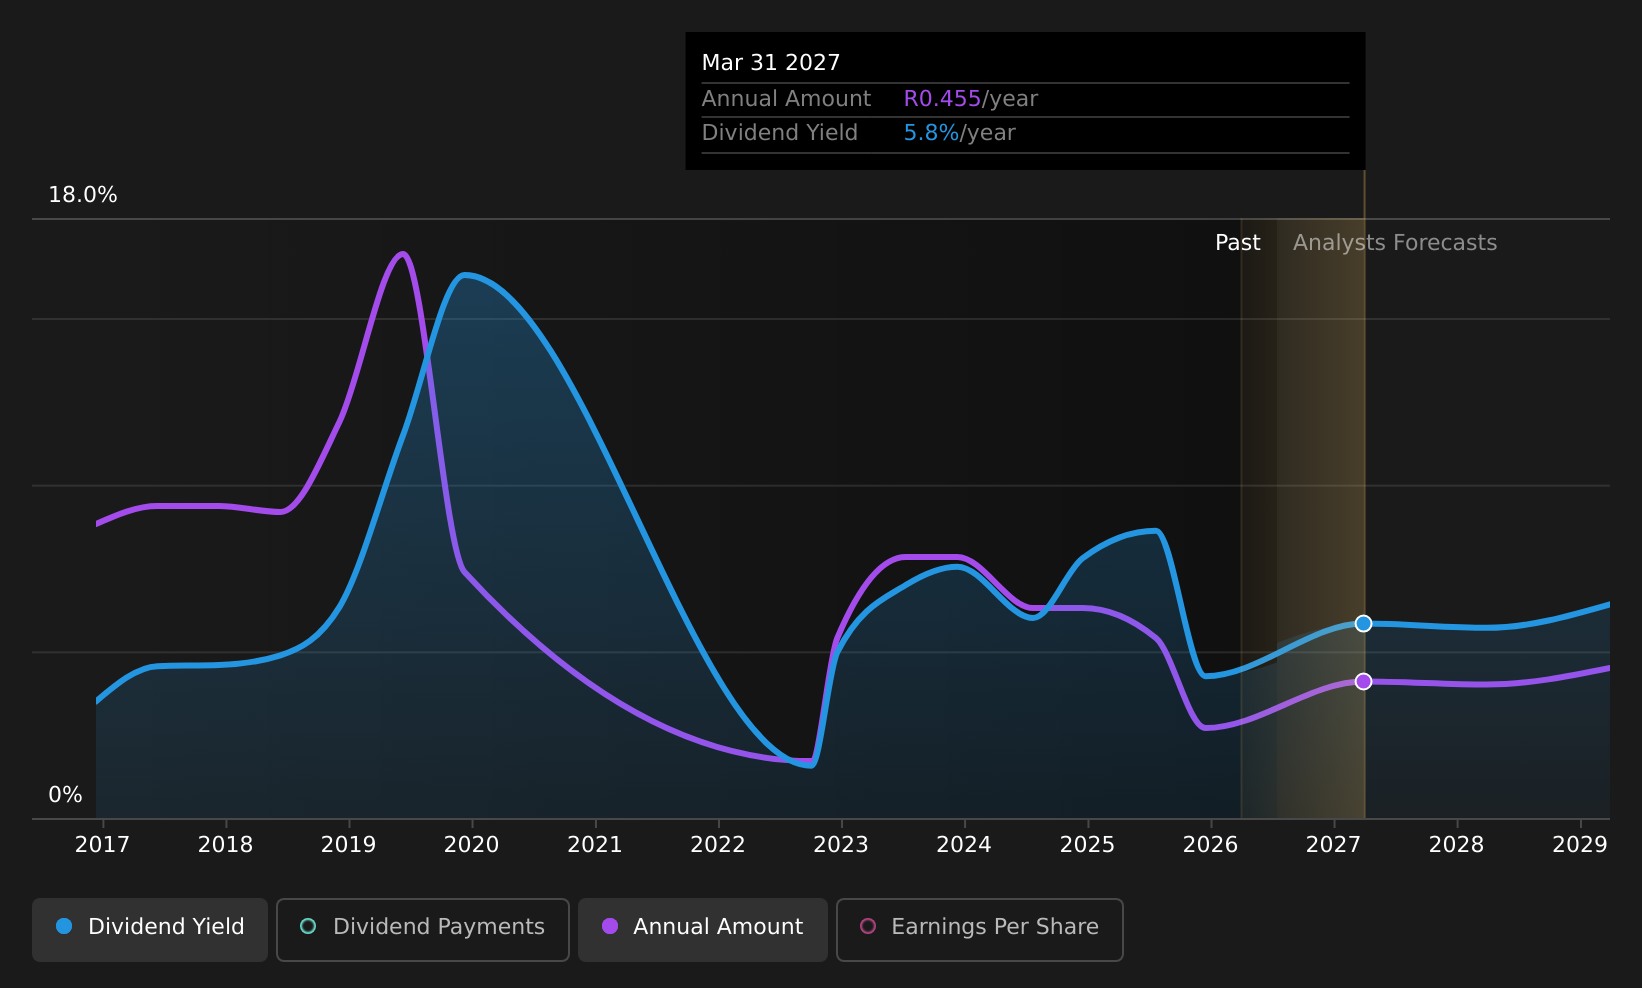Click the 'Analysts Forecasts' label
Screen dimensions: 1642x988
(1395, 243)
